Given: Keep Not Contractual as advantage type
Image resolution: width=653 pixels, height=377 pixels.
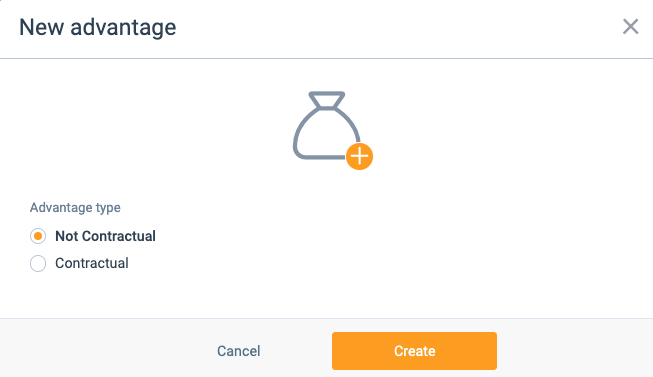Looking at the screenshot, I should (x=38, y=236).
